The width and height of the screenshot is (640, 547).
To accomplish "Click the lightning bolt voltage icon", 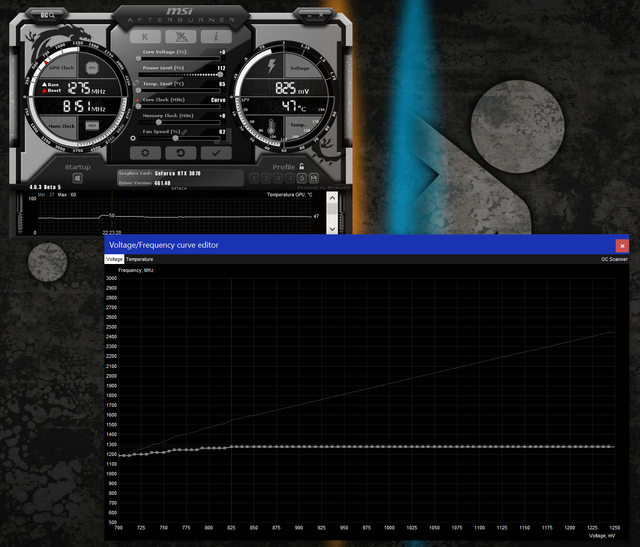I will click(271, 66).
